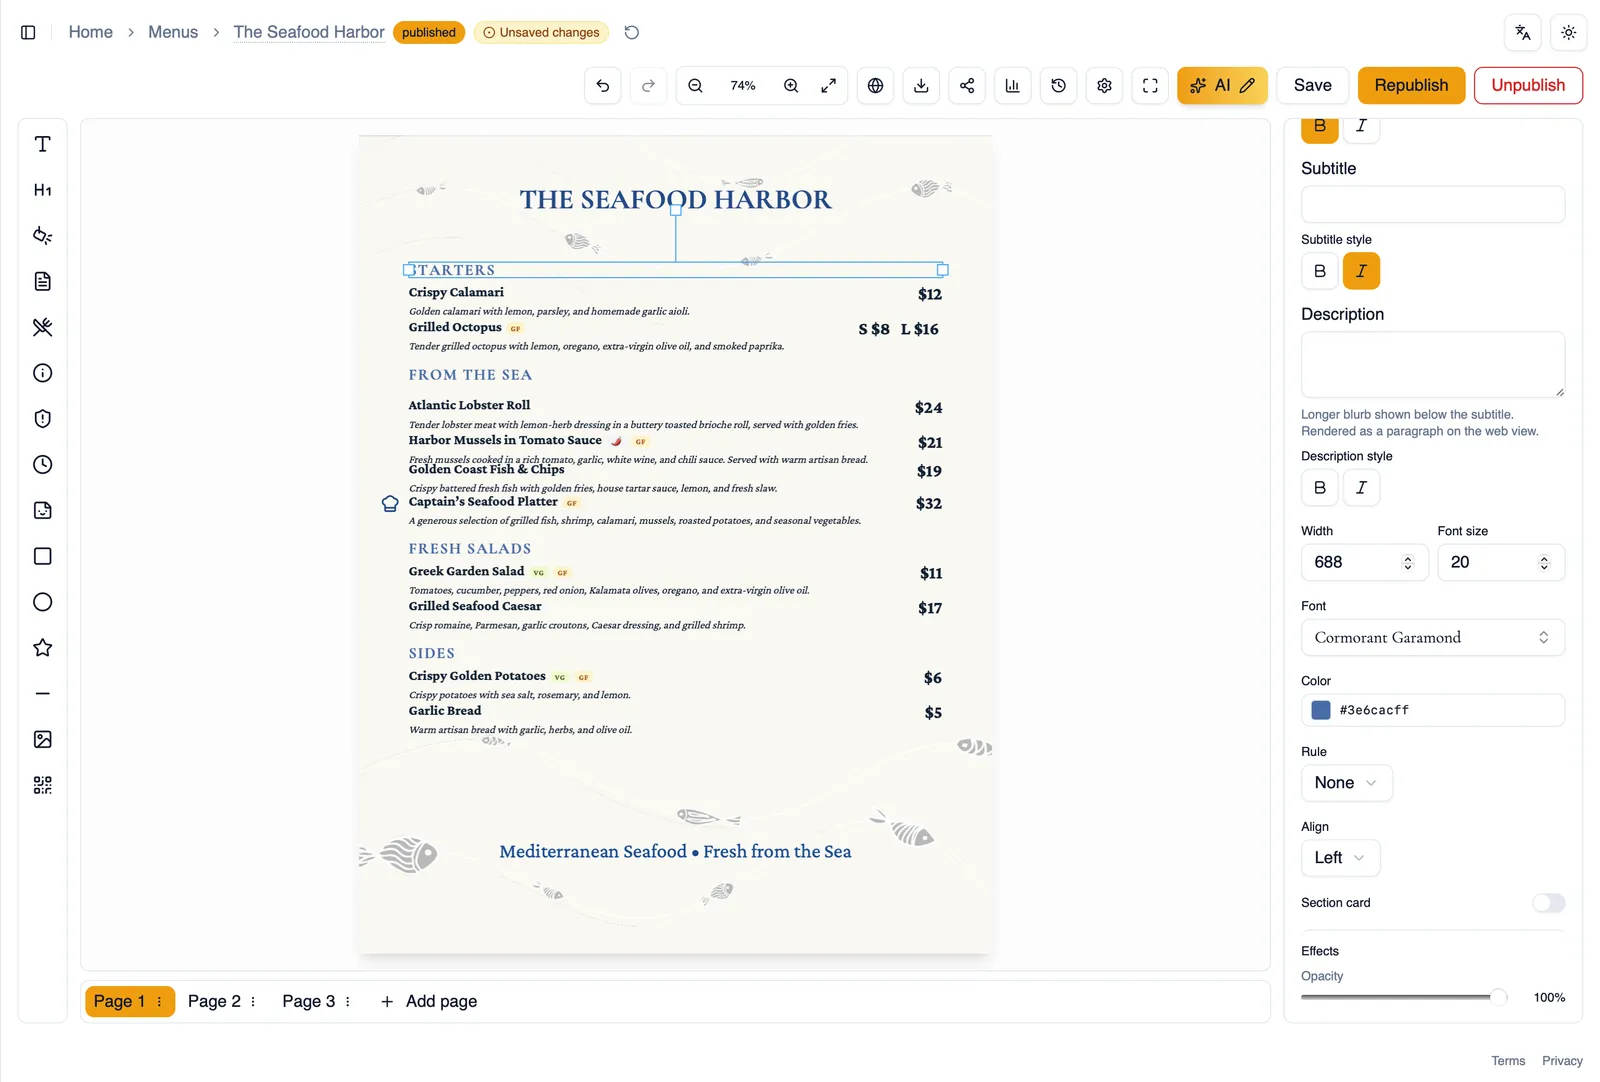The height and width of the screenshot is (1082, 1600).
Task: Open the Cormorant Garamond font dropdown
Action: pyautogui.click(x=1432, y=638)
